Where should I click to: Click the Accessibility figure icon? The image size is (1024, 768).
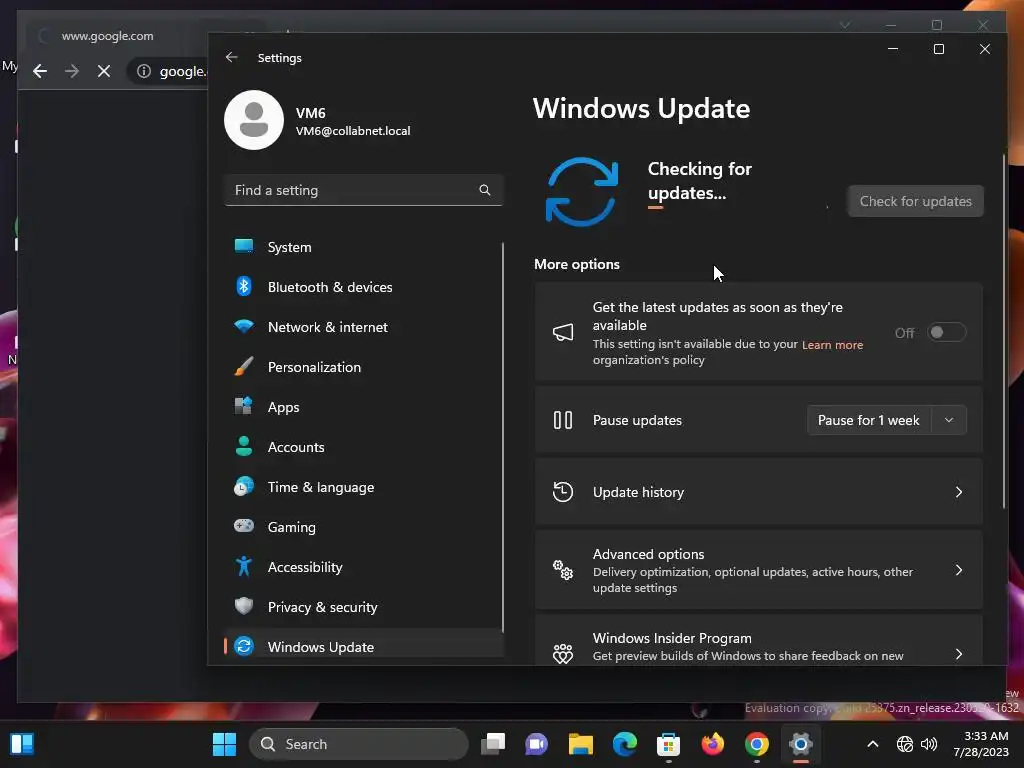pos(244,566)
